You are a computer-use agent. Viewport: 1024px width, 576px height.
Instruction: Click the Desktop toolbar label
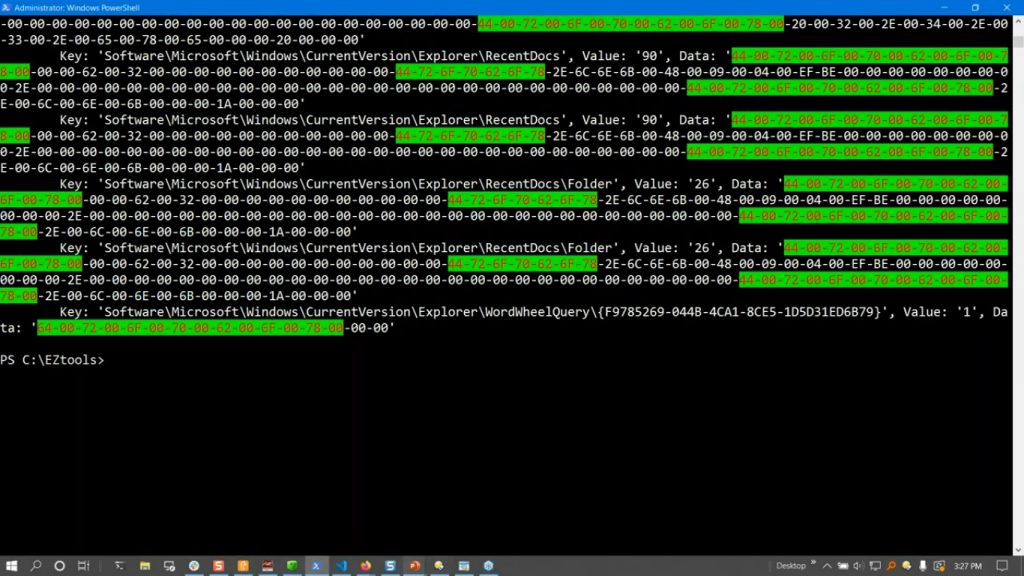click(790, 566)
